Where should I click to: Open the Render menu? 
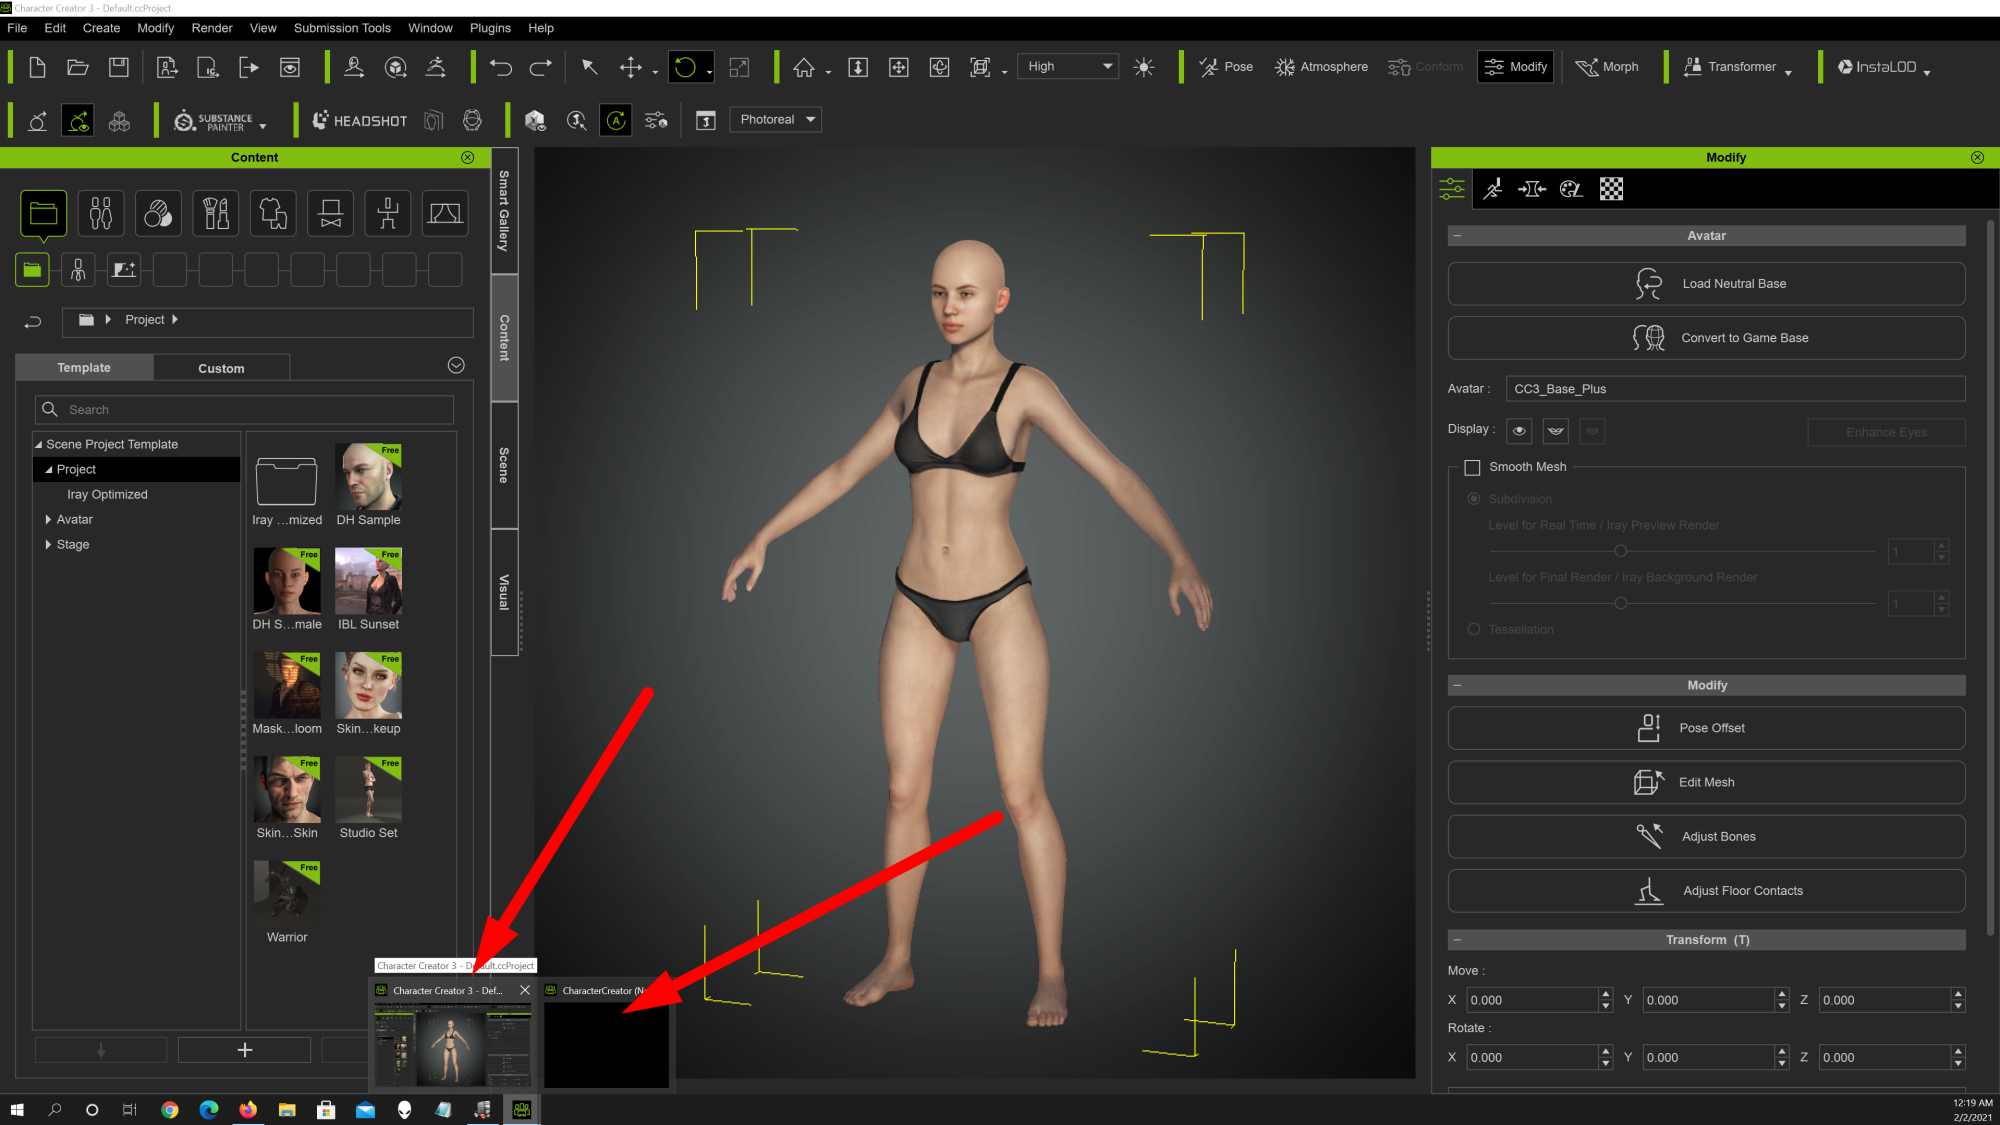pos(211,28)
